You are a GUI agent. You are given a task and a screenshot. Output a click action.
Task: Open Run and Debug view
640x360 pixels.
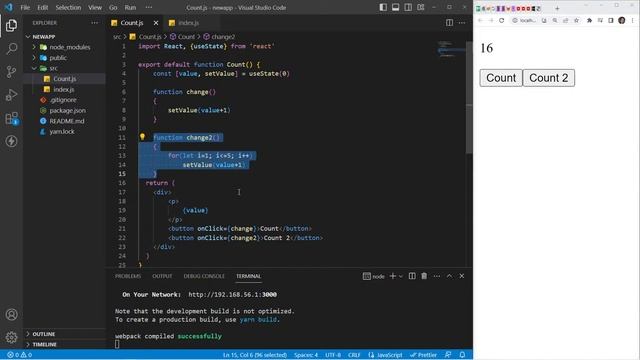click(11, 95)
